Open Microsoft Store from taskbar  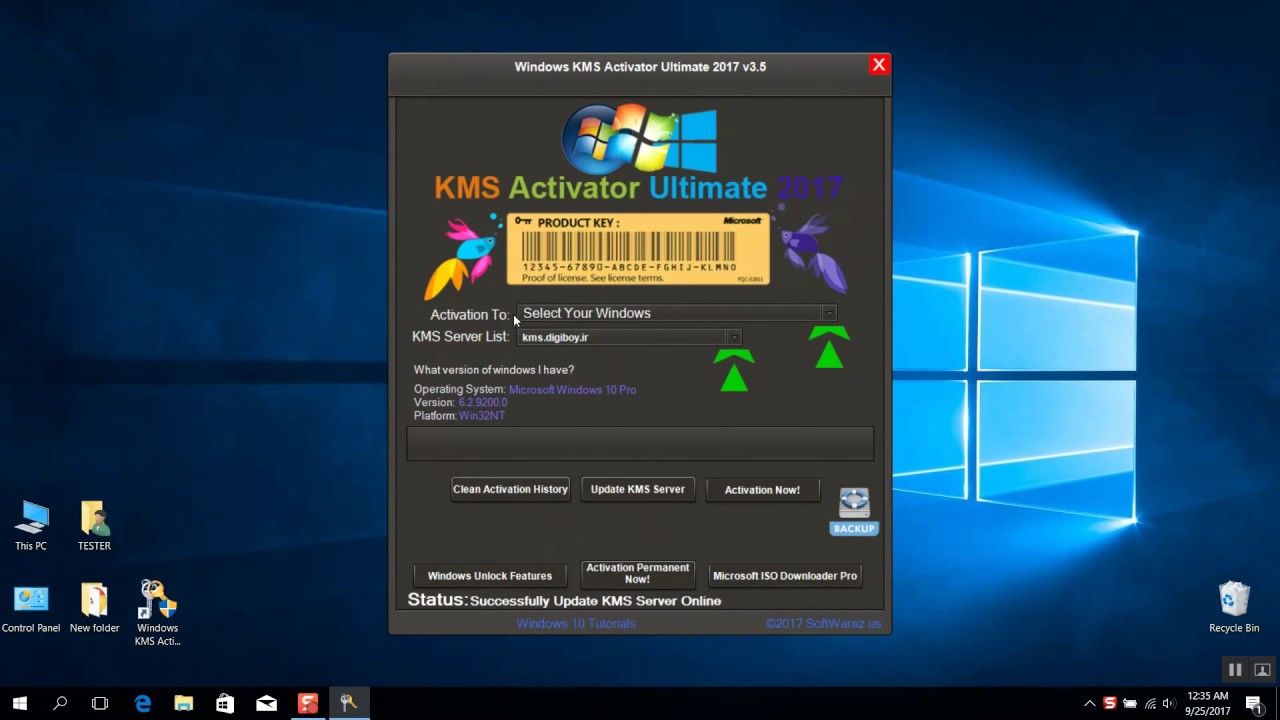click(225, 703)
